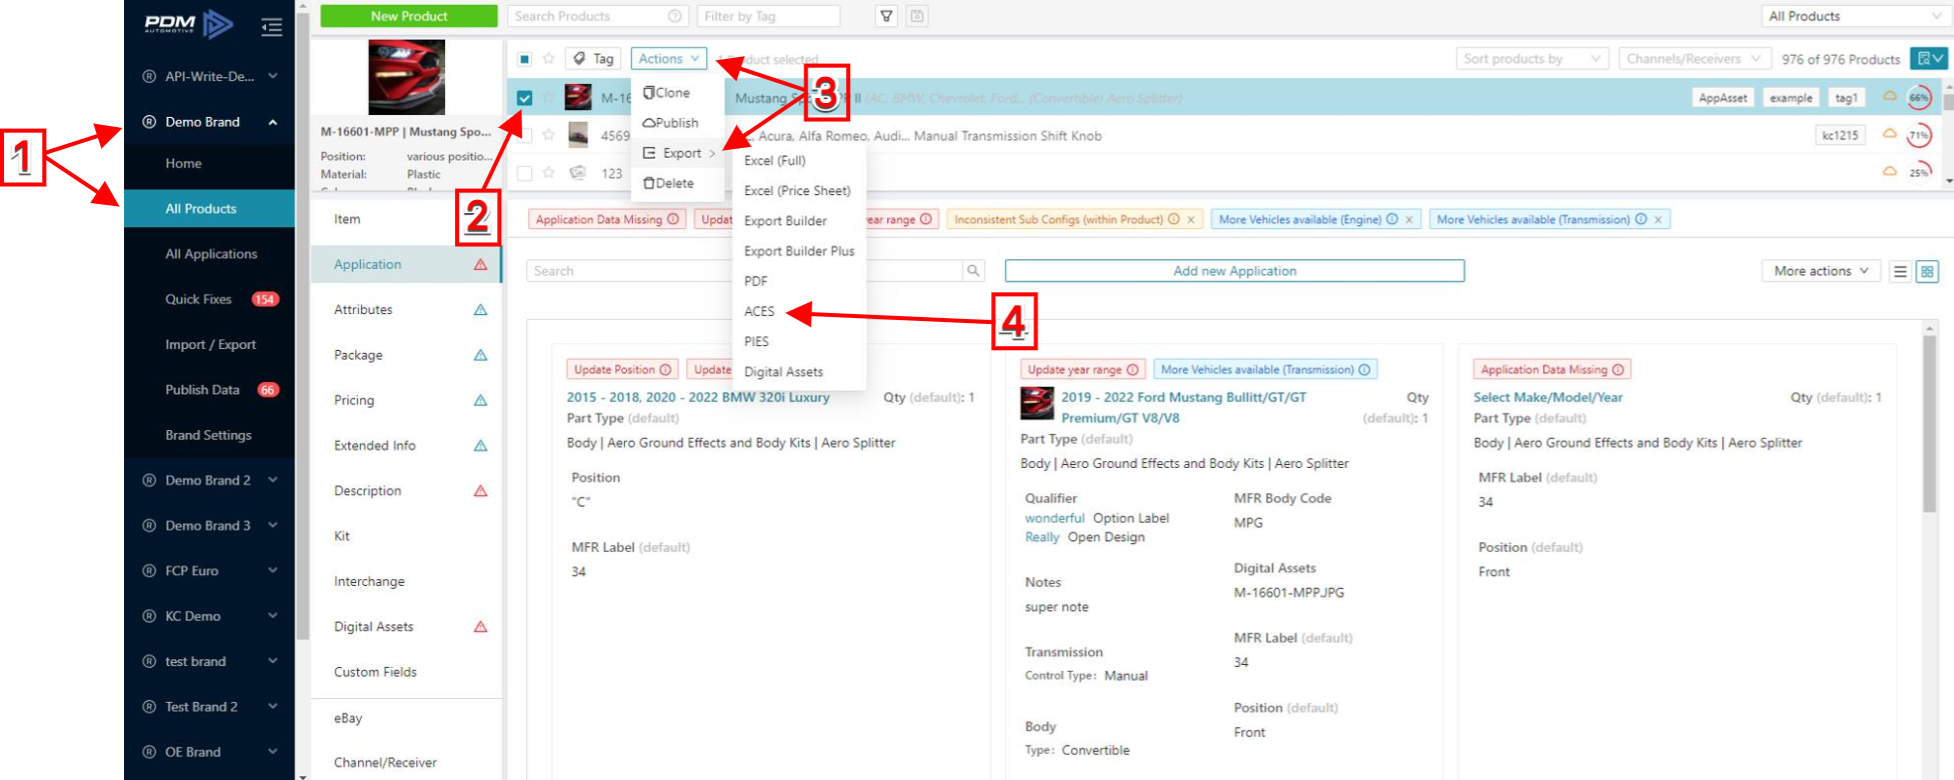Open the Channels/Receivers dropdown
The image size is (1954, 780).
(x=1695, y=59)
